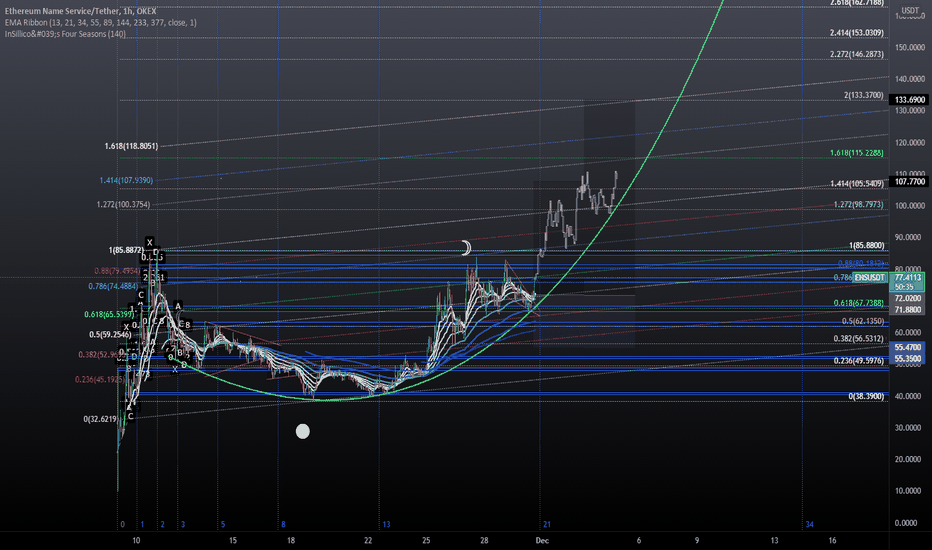
Task: Select the InSillico Four Seasons indicator label
Action: click(x=65, y=34)
